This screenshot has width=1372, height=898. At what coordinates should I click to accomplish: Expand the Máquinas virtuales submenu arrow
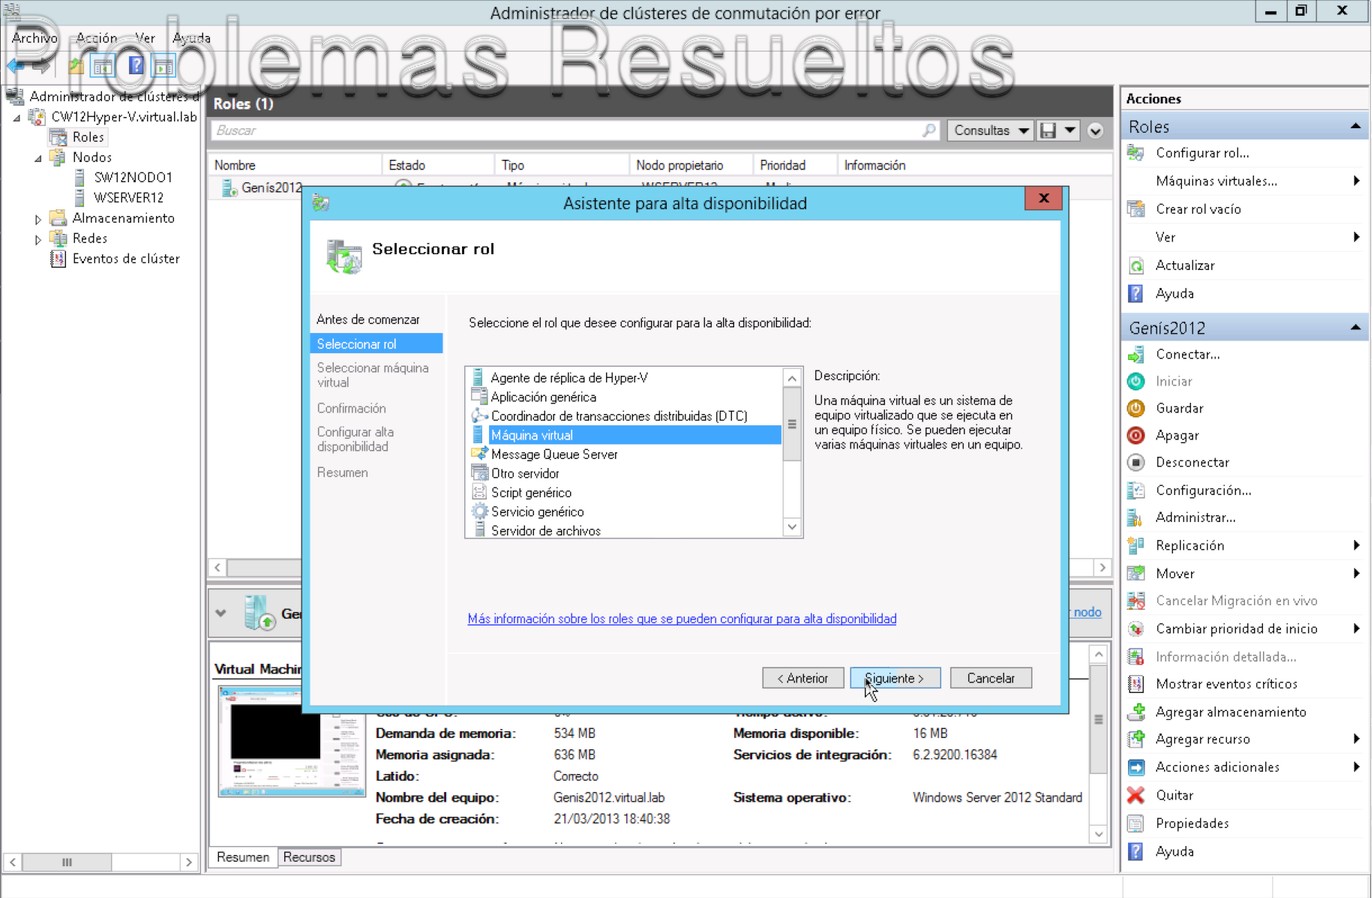pos(1356,181)
